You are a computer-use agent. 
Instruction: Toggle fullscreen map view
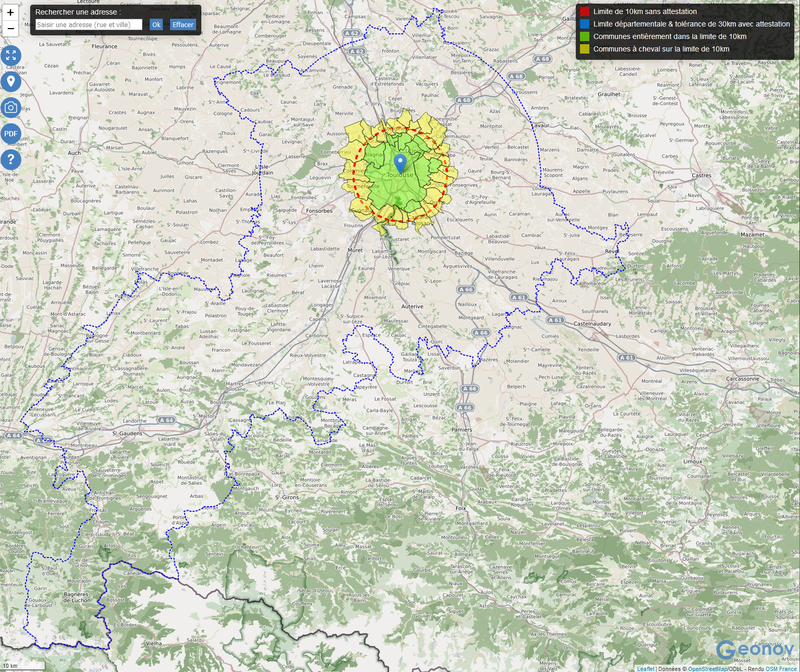point(11,56)
